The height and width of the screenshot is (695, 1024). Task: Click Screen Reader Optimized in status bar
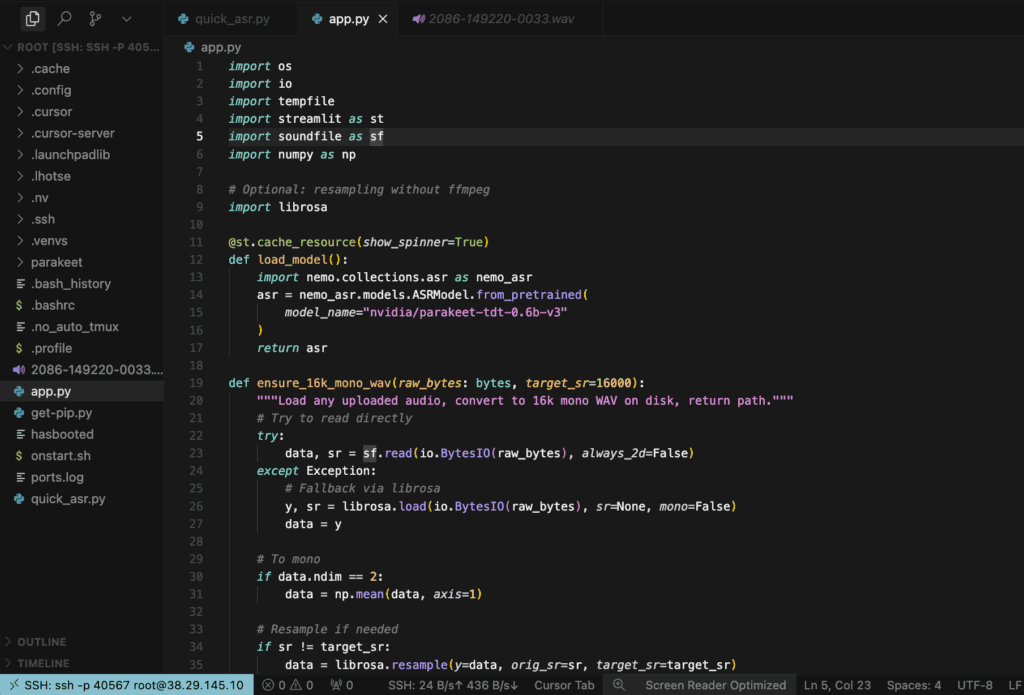[716, 685]
